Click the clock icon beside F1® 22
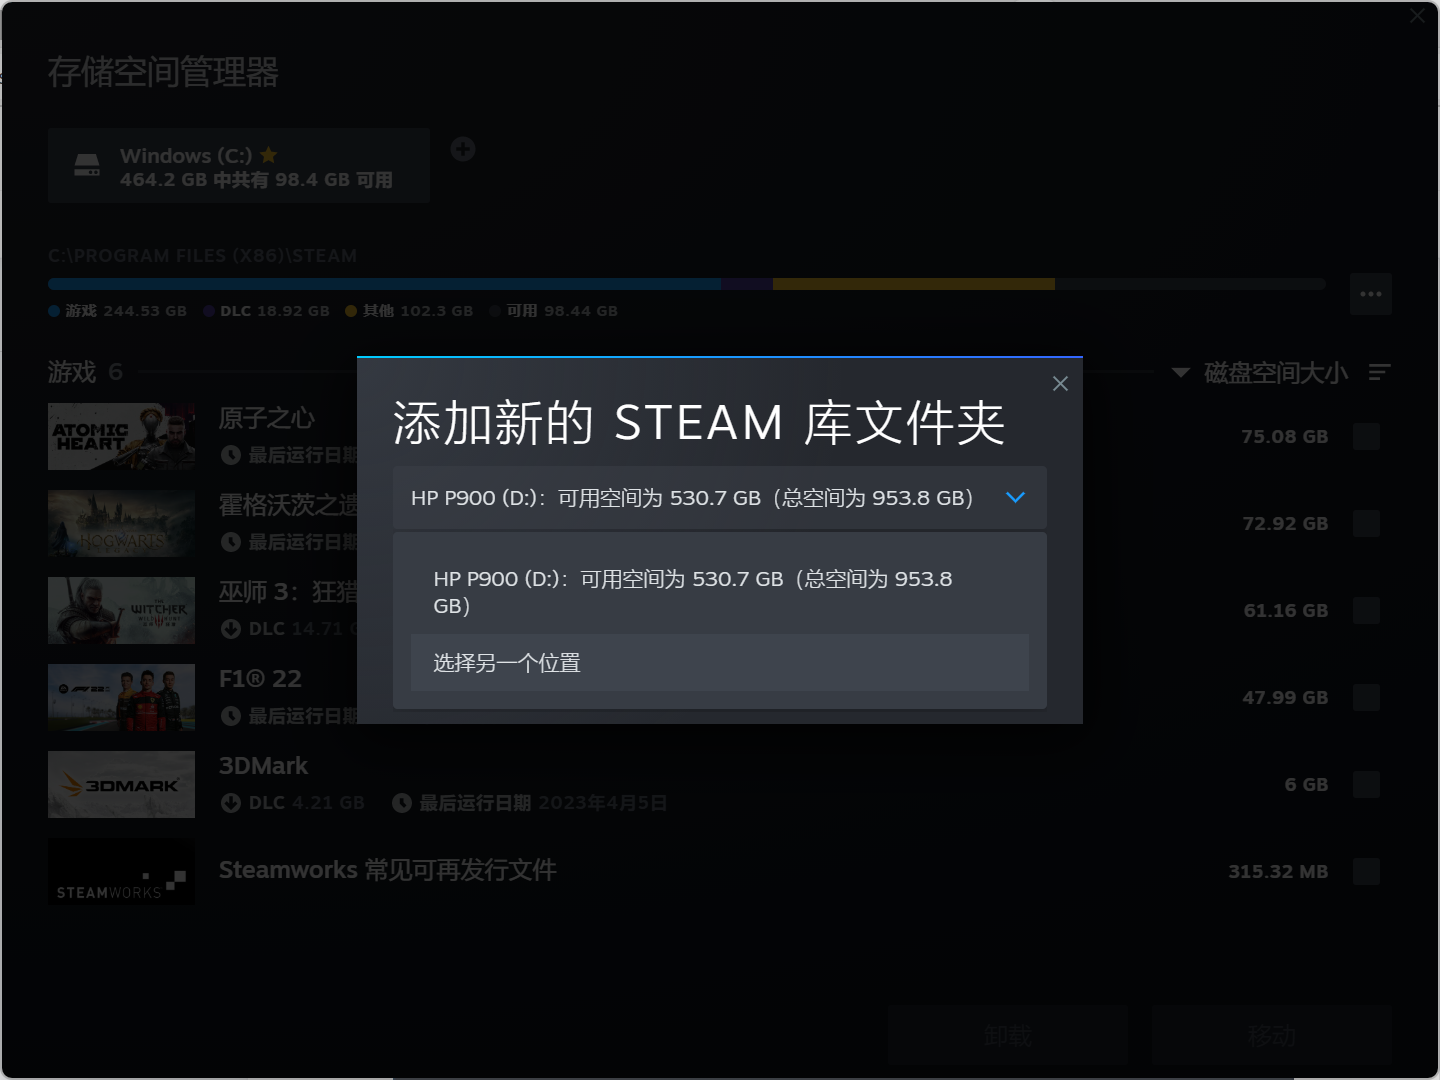 pyautogui.click(x=231, y=715)
